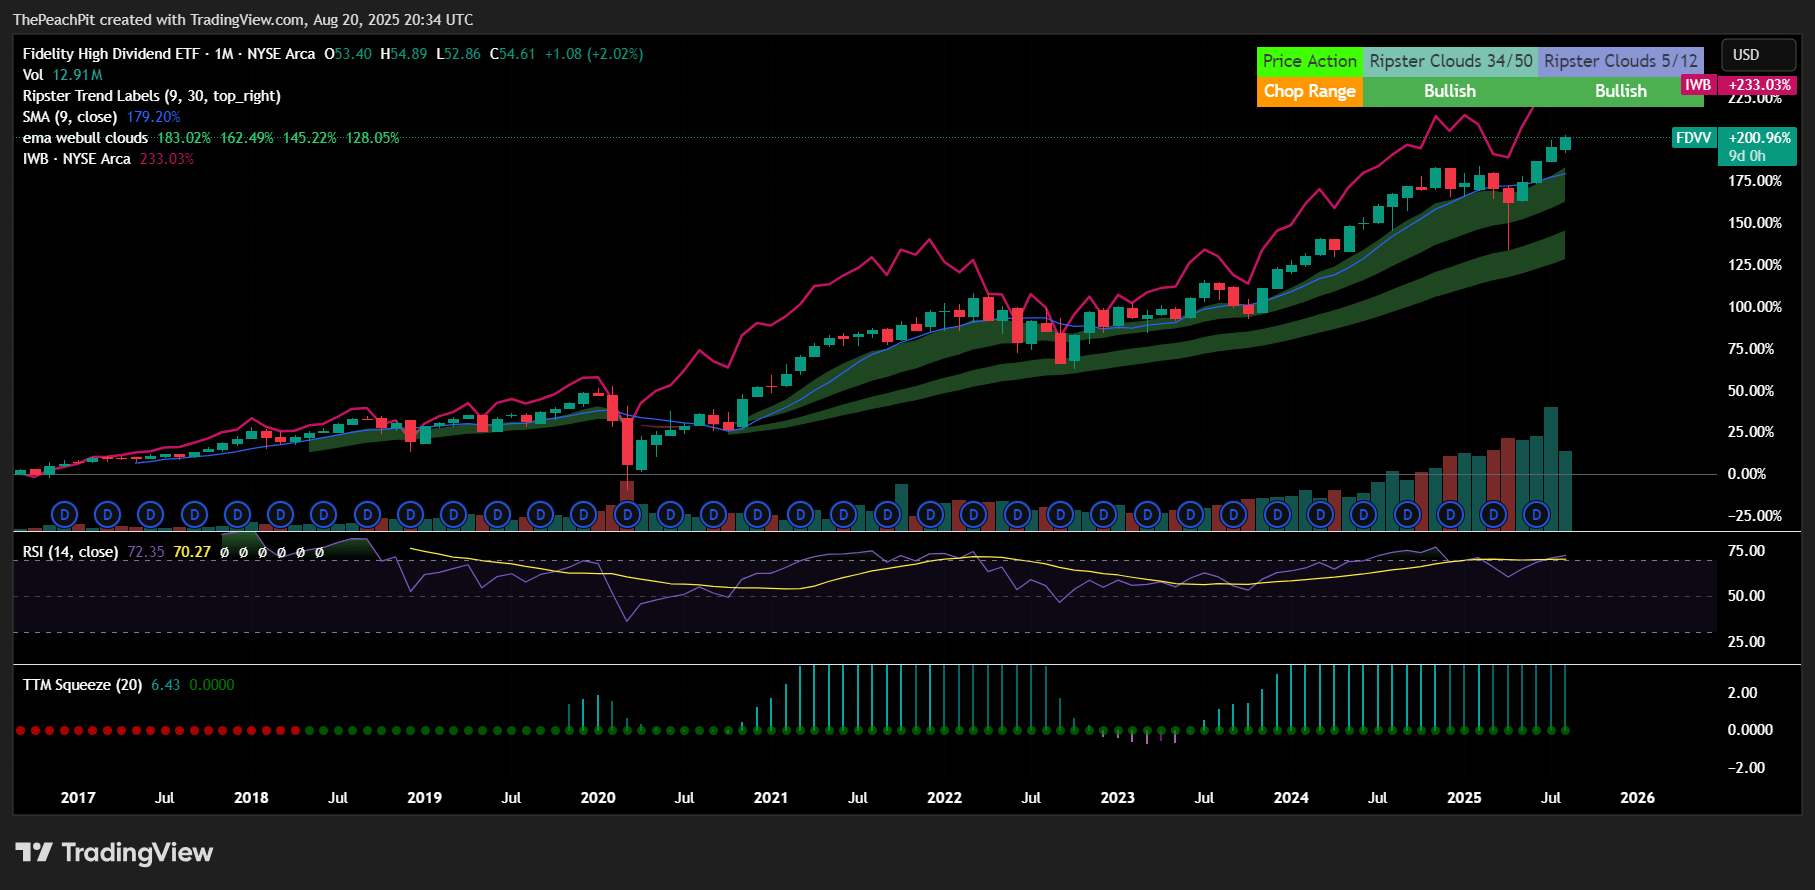This screenshot has width=1815, height=890.
Task: Click the high value H54.89
Action: click(404, 54)
